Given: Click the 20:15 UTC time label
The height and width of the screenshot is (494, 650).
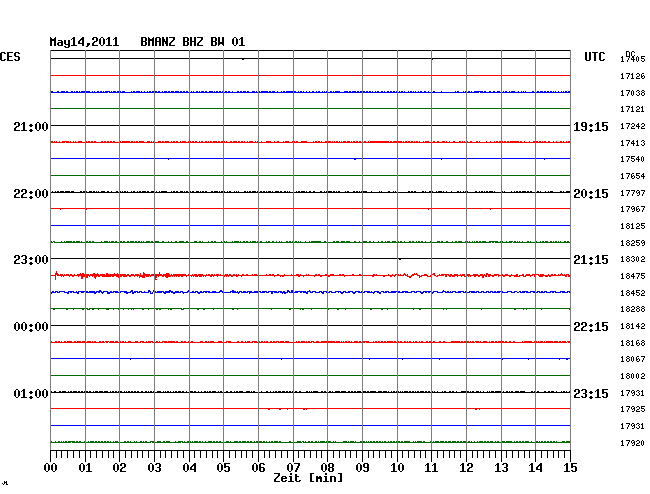Looking at the screenshot, I should (x=591, y=194).
